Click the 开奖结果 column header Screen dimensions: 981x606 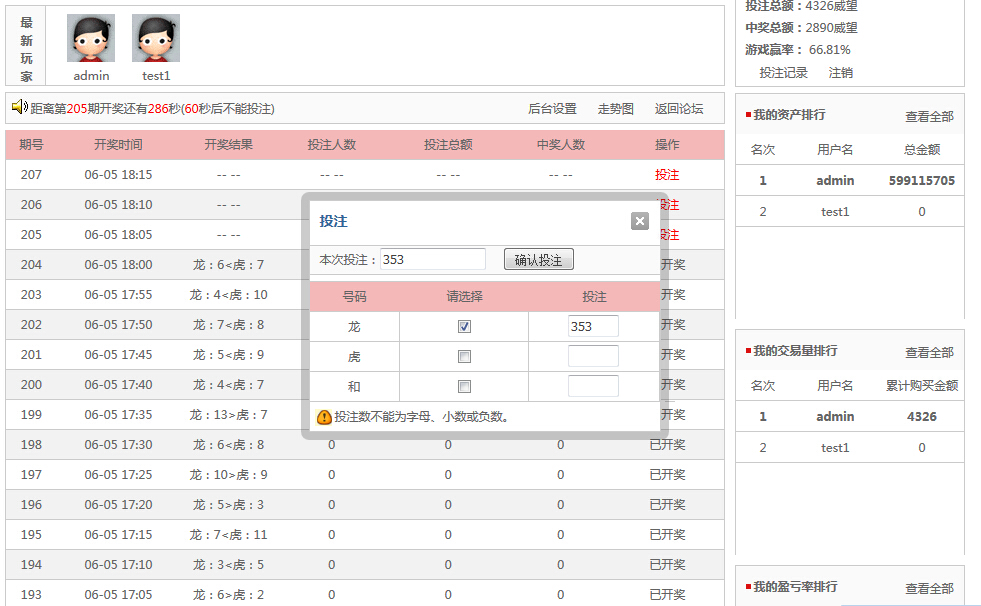[228, 144]
